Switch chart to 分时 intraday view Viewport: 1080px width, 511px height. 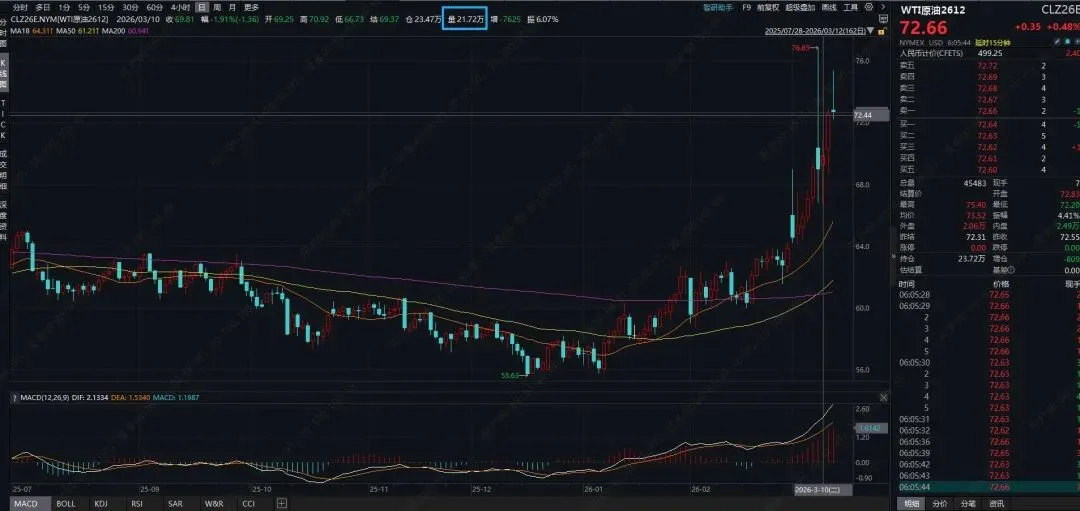coord(20,7)
